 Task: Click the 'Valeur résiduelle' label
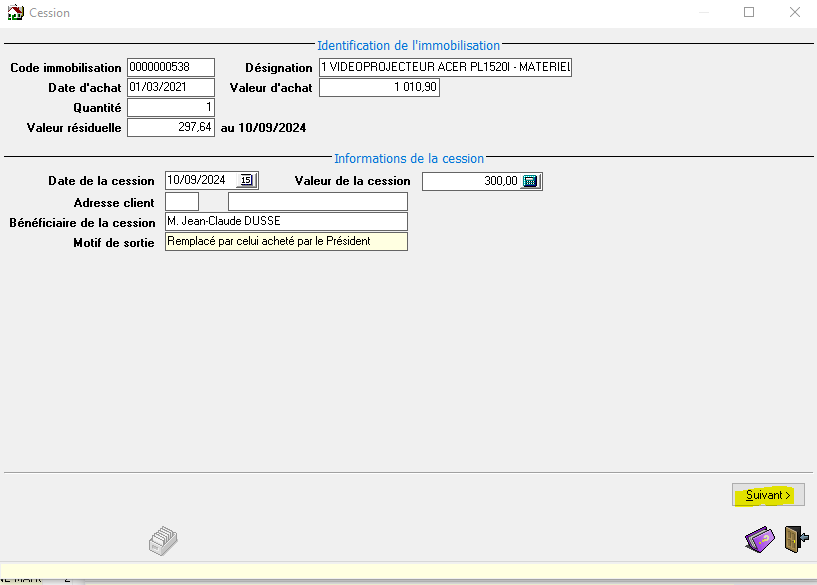point(74,128)
